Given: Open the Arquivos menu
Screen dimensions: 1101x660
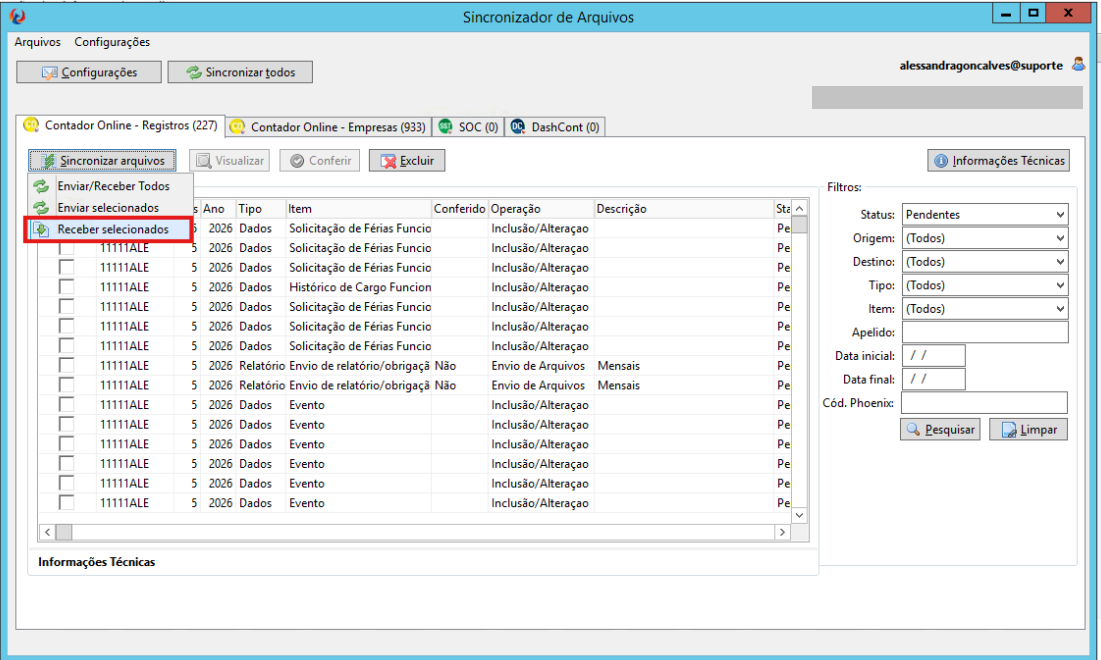Looking at the screenshot, I should click(x=37, y=42).
